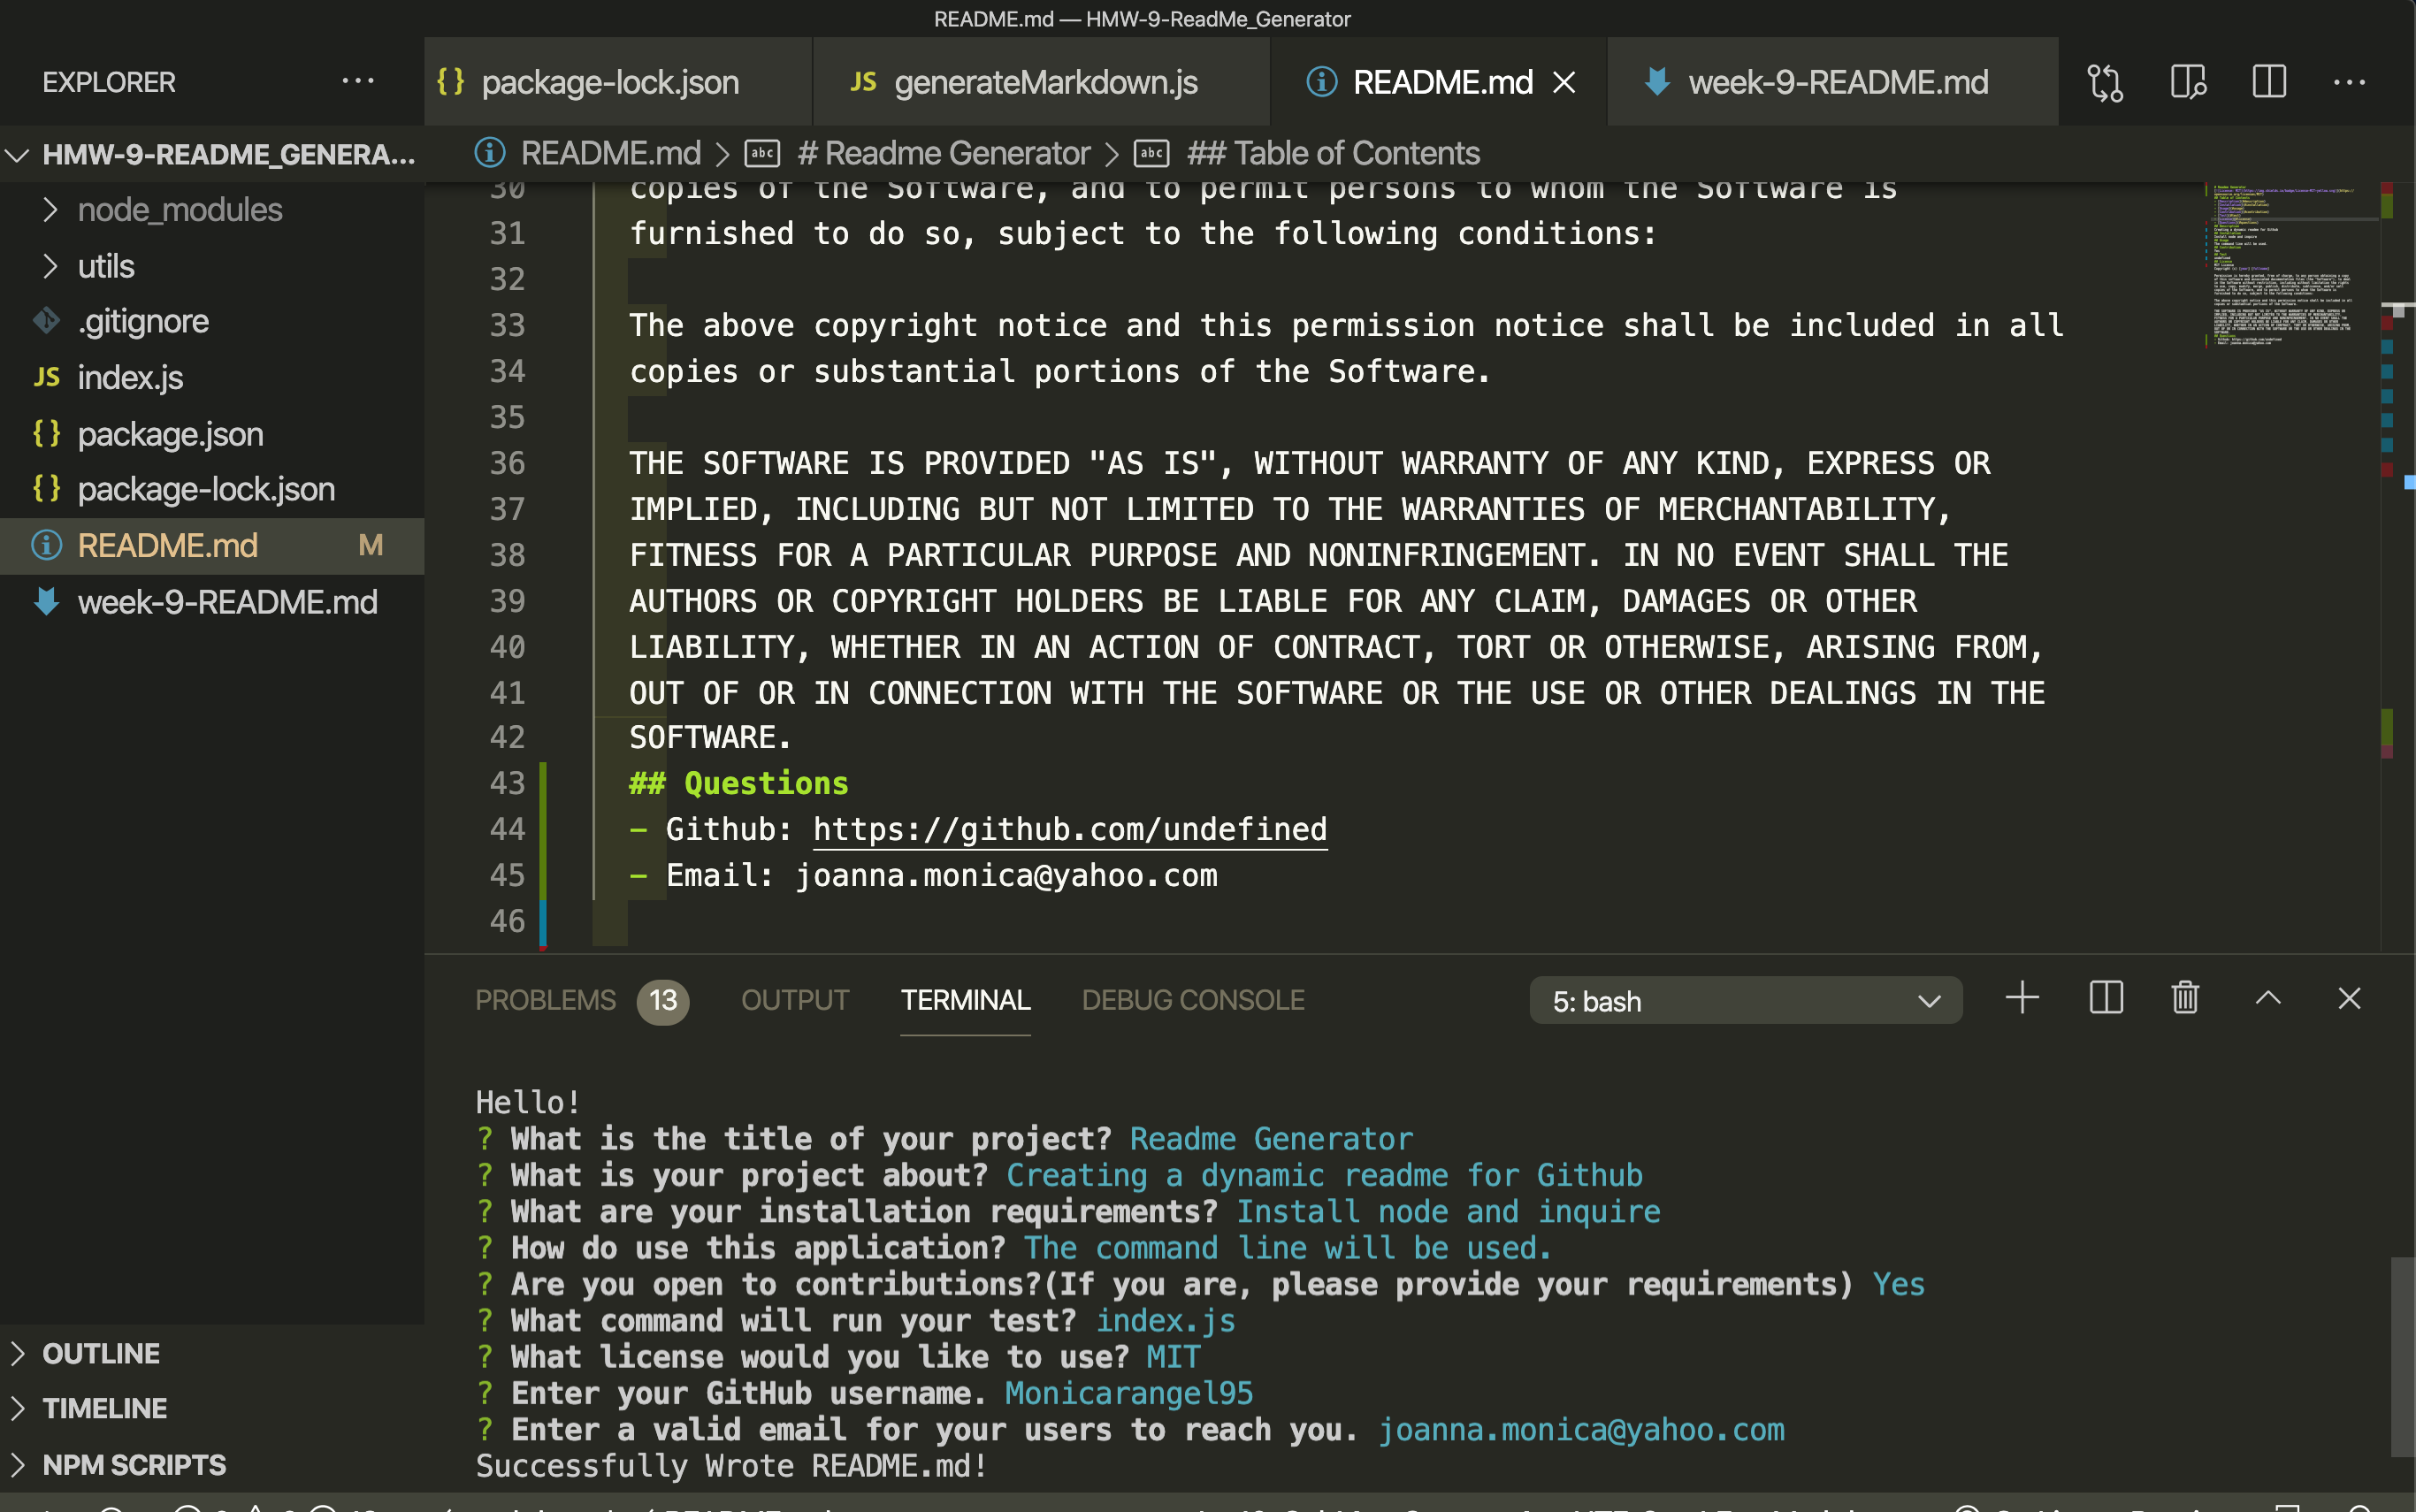Open more editor actions with the ellipsis icon
2416x1512 pixels.
2350,82
